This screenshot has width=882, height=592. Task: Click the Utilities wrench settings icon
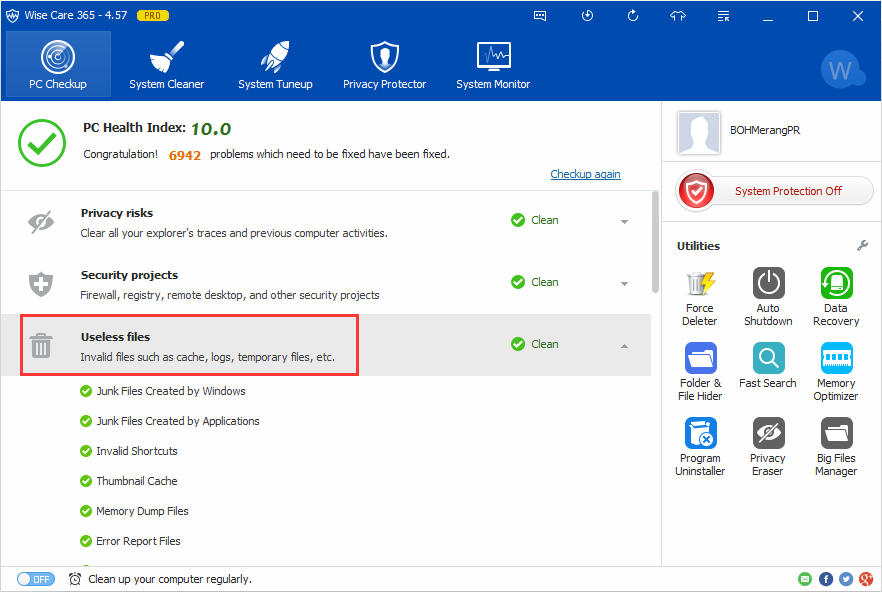(862, 245)
